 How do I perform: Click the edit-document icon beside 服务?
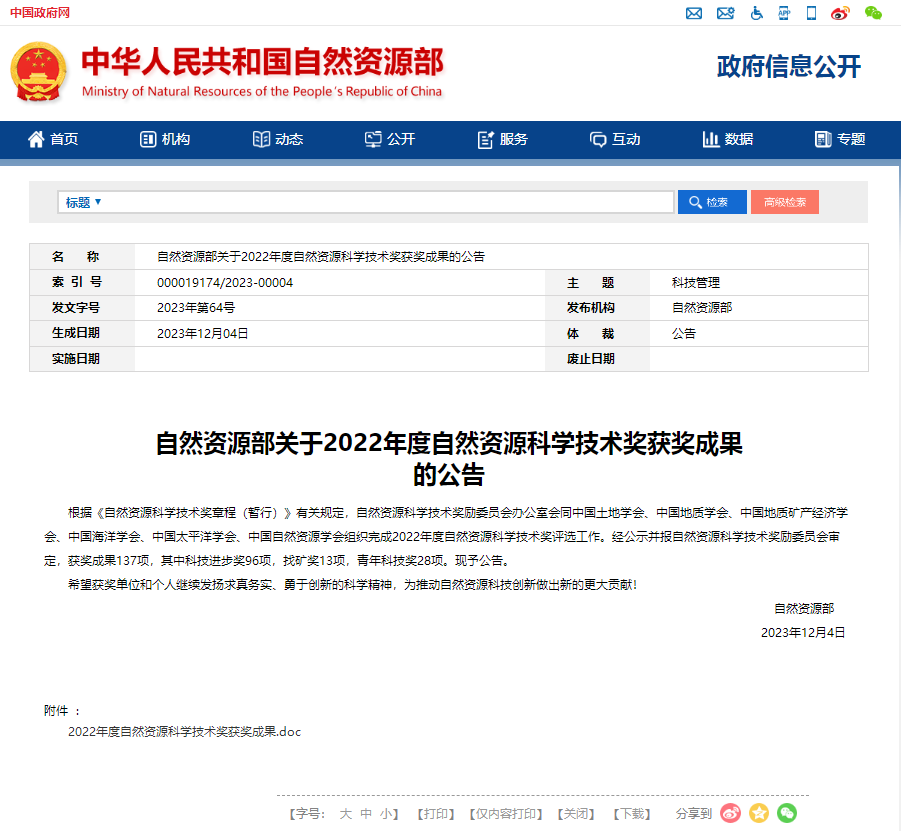pos(486,140)
